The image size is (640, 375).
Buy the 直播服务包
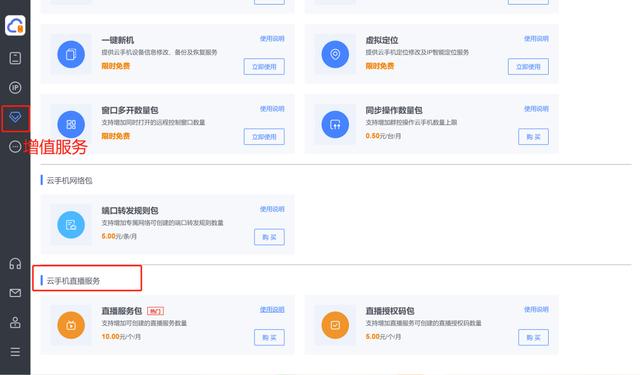(269, 337)
